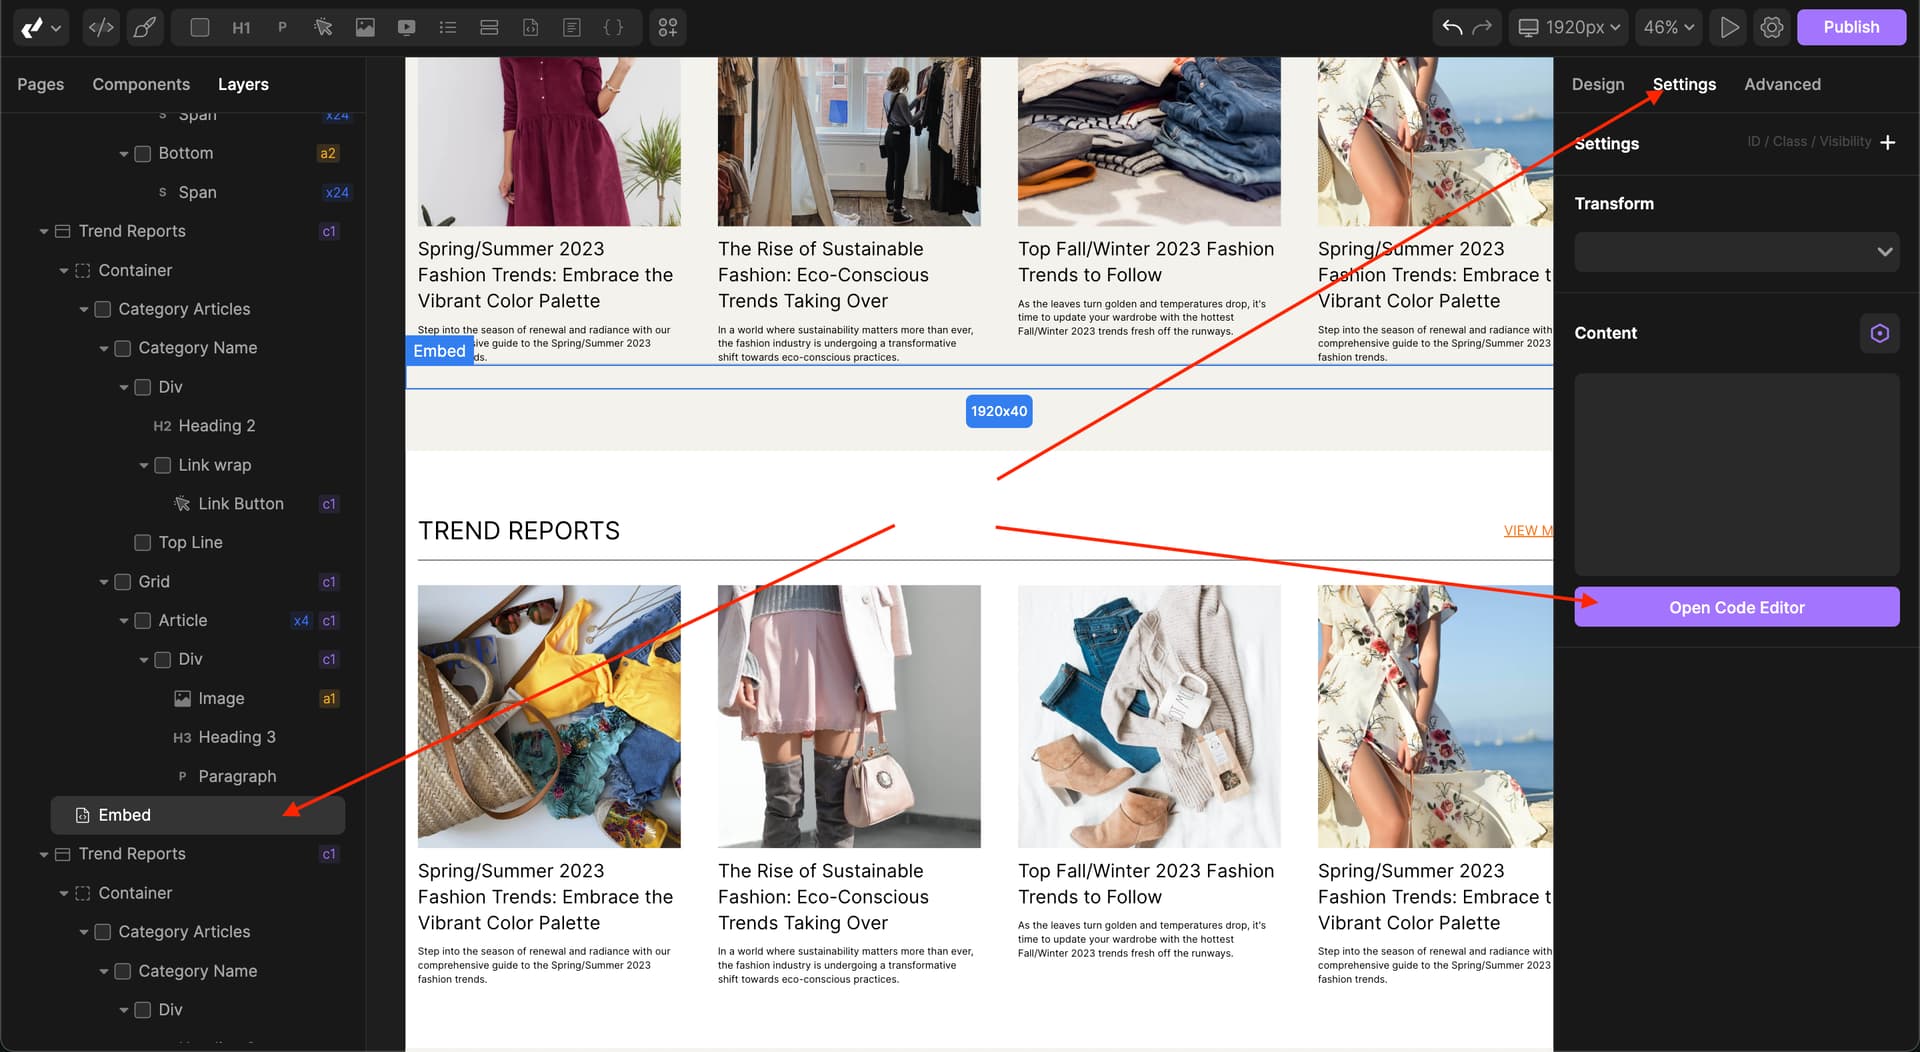1920x1052 pixels.
Task: Select the pink skirt and handbag image
Action: coord(849,716)
